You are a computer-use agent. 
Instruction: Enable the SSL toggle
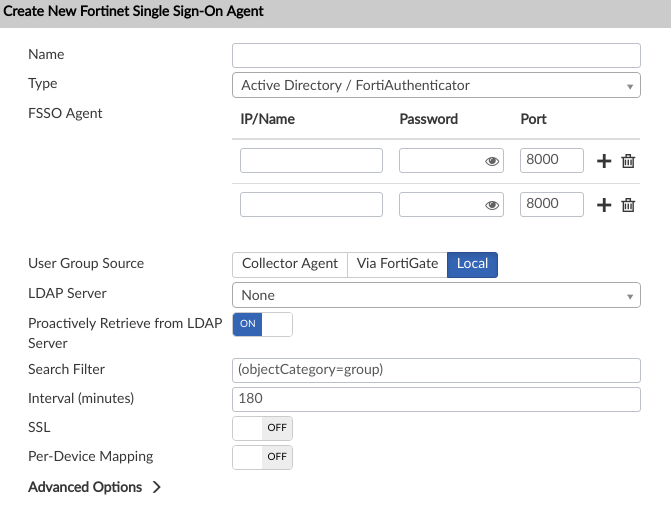[x=262, y=428]
